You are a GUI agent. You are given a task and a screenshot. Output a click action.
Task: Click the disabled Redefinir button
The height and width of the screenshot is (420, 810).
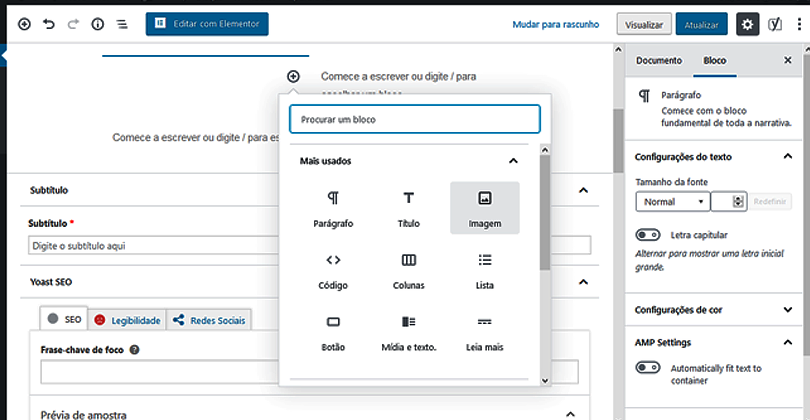770,201
